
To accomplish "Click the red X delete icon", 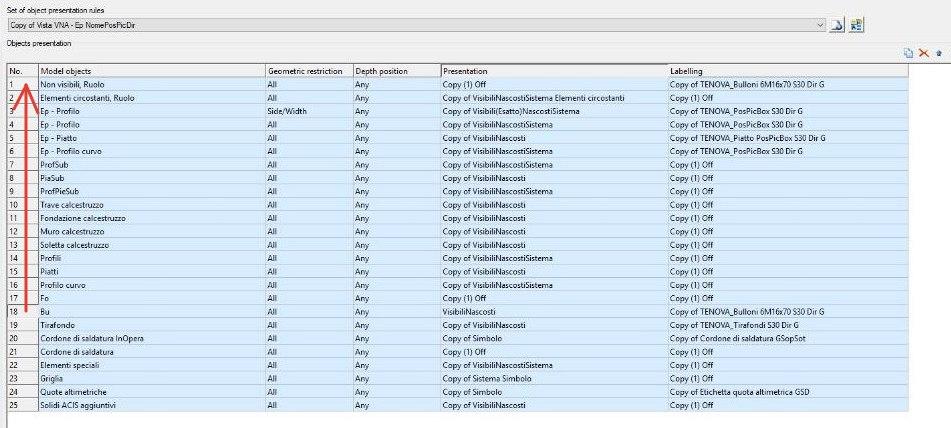I will click(x=923, y=53).
